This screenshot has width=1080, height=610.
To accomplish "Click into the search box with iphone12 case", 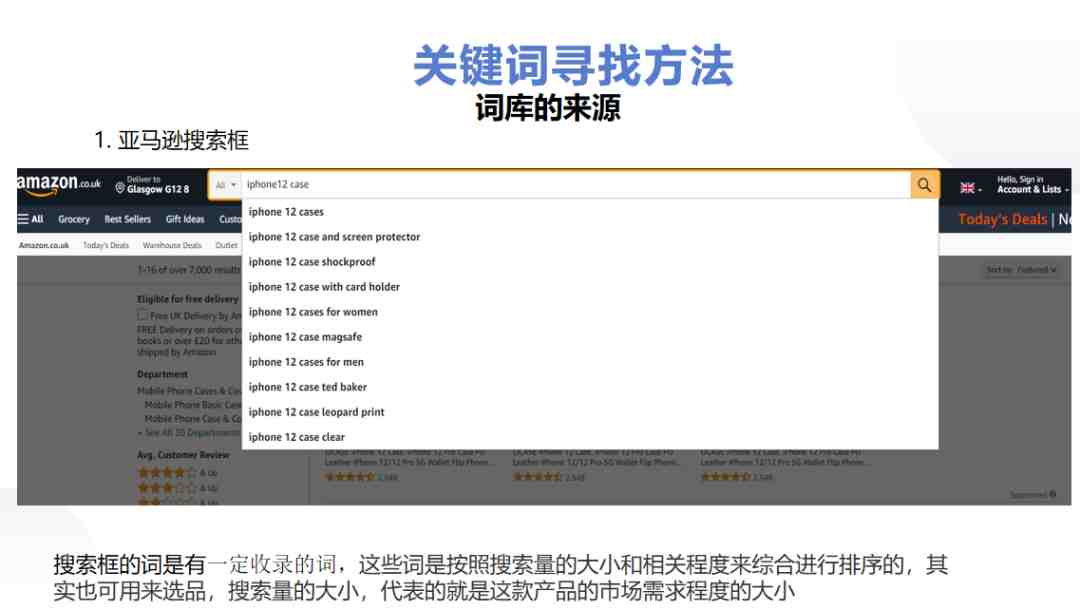I will click(x=576, y=185).
